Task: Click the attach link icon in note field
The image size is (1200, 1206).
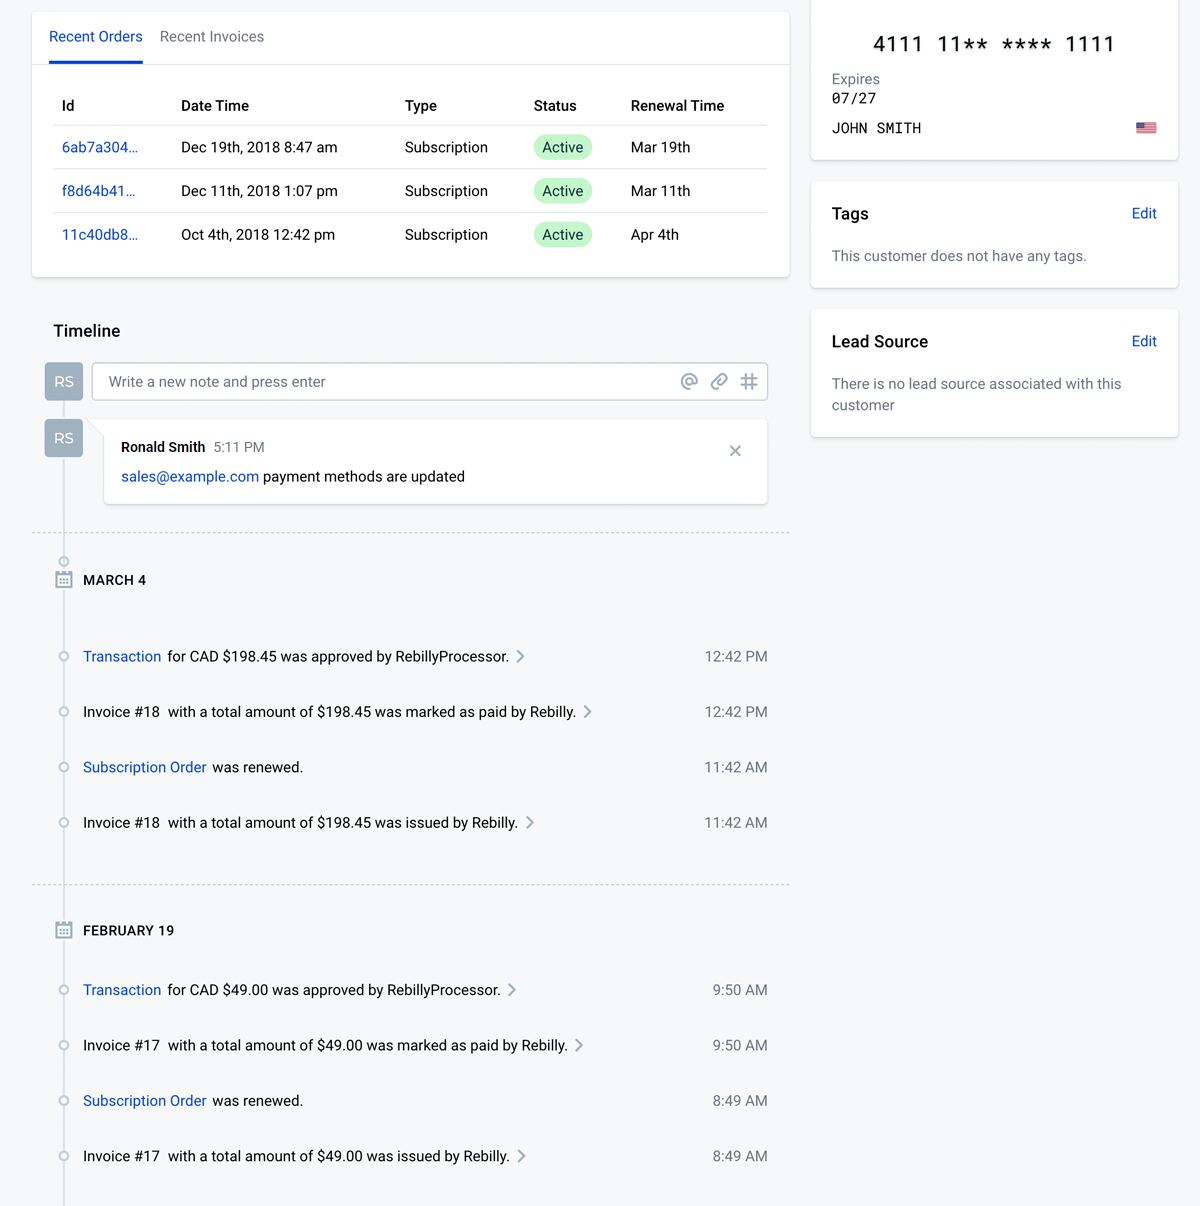Action: click(719, 381)
